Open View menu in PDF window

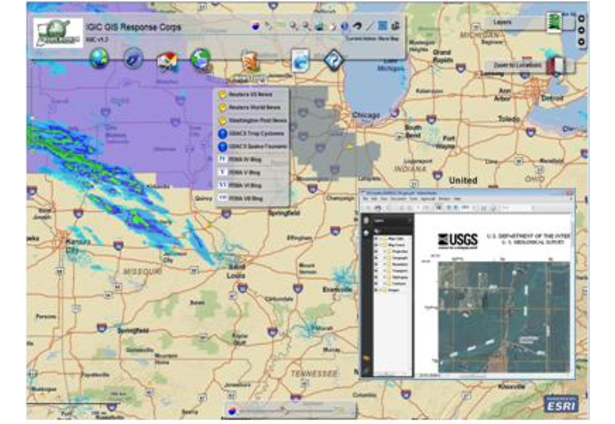(x=385, y=199)
